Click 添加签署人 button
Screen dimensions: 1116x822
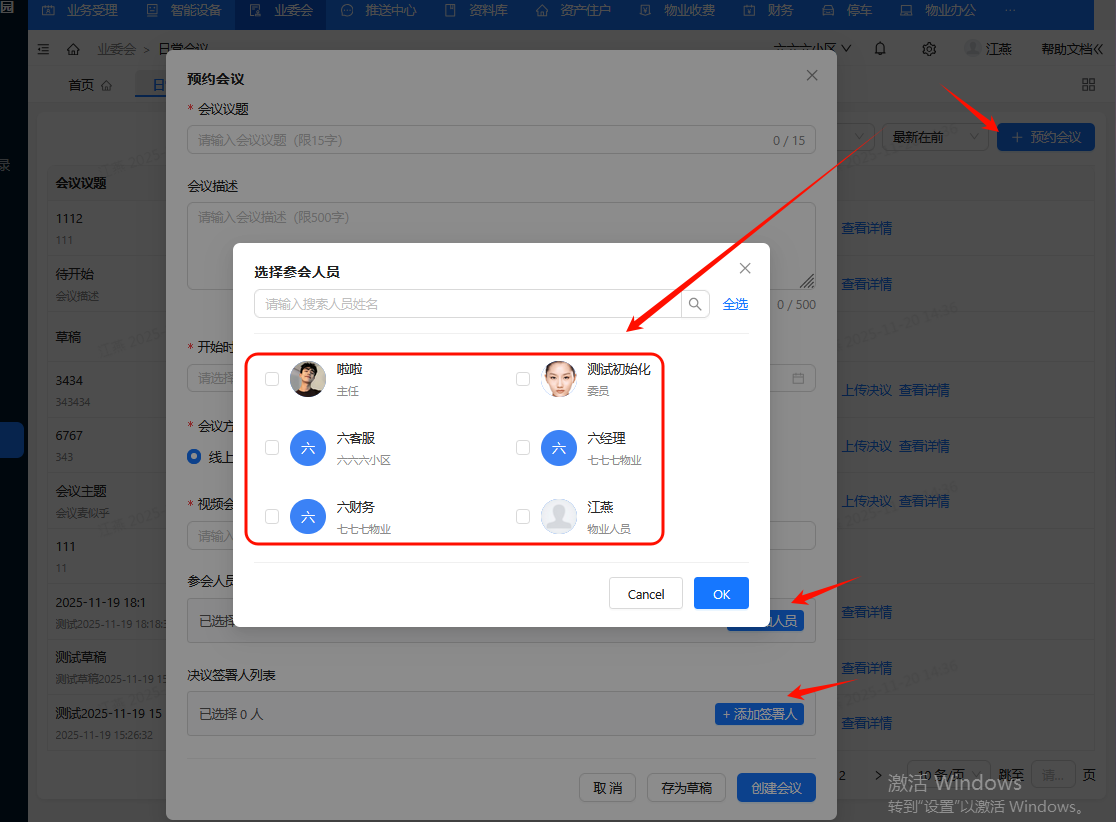759,714
